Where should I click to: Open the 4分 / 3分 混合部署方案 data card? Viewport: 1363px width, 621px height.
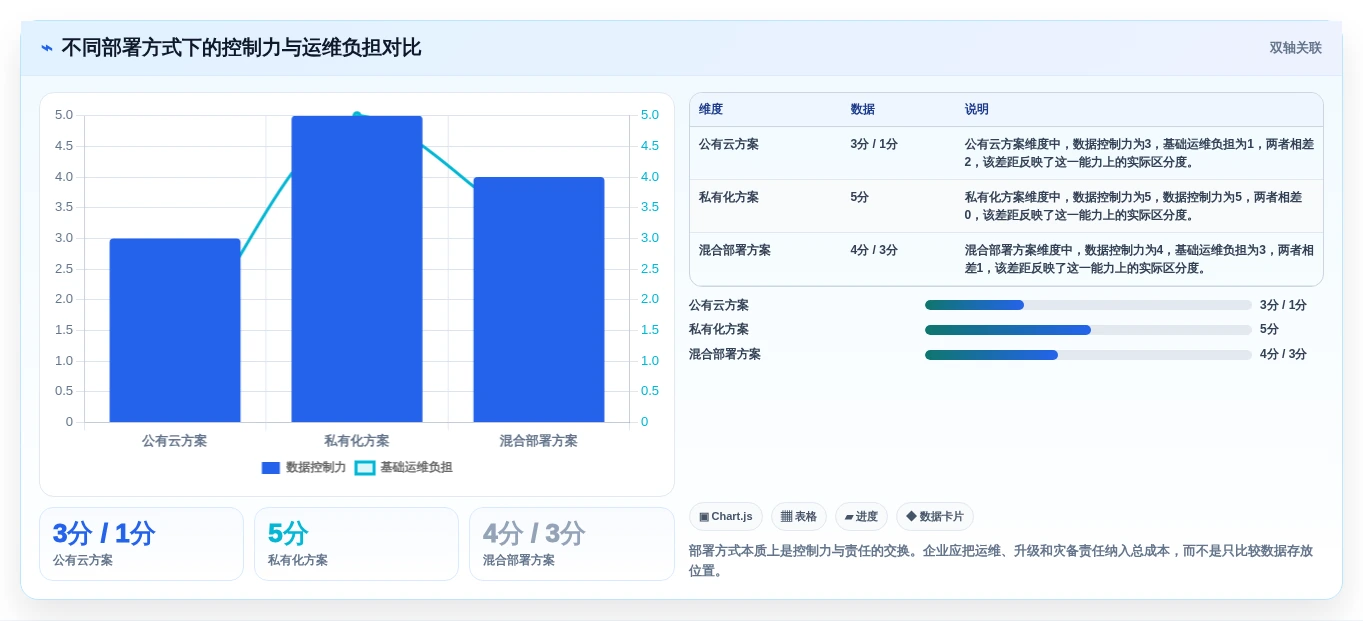[x=572, y=544]
